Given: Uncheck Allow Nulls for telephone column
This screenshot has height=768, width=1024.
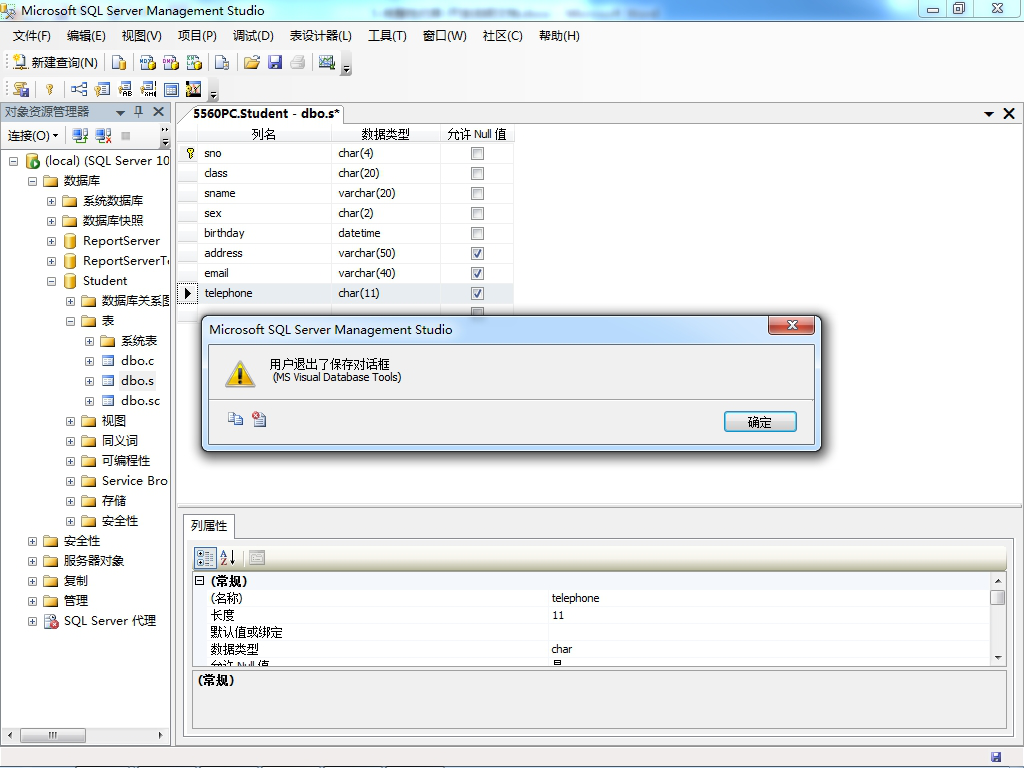Looking at the screenshot, I should (477, 294).
